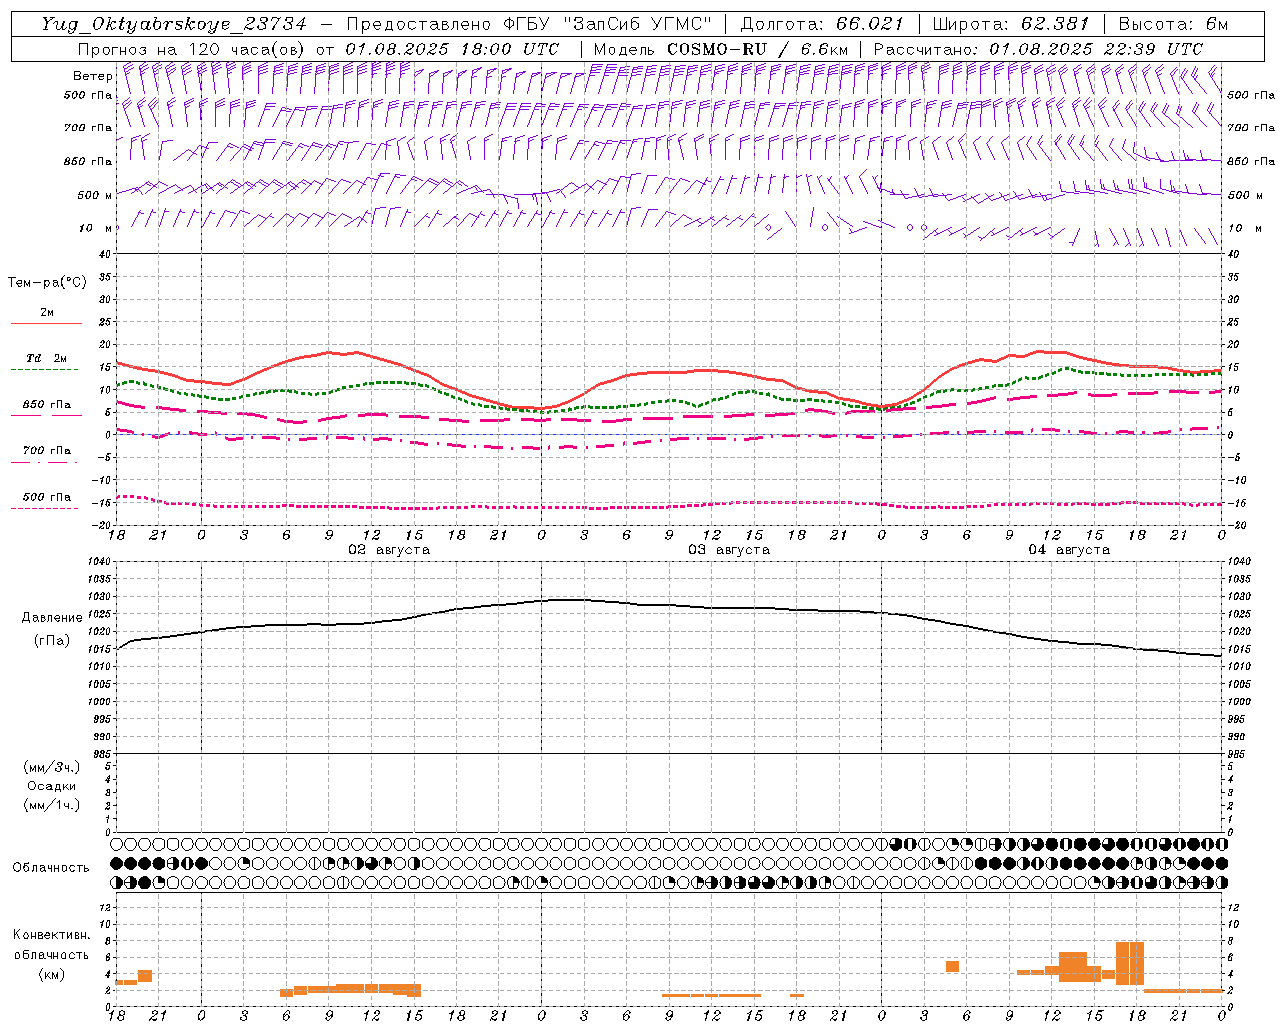Click the '03 августа' date label
Image resolution: width=1280 pixels, height=1024 pixels.
pos(729,550)
